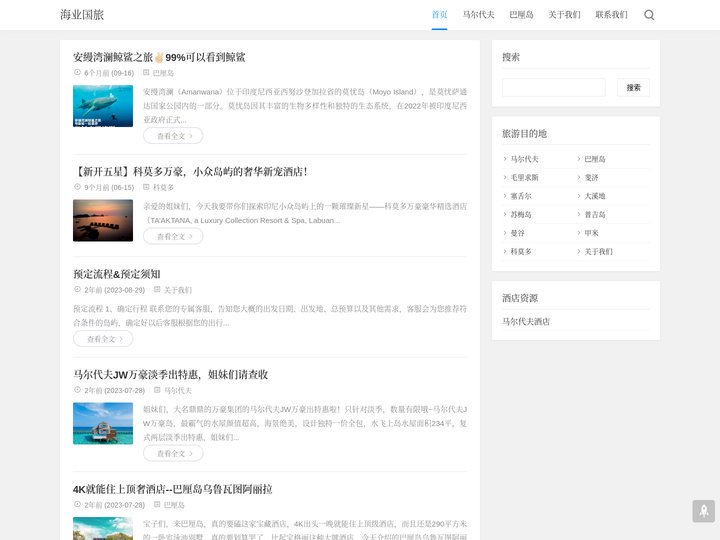Focus the sidebar search input field

click(554, 87)
